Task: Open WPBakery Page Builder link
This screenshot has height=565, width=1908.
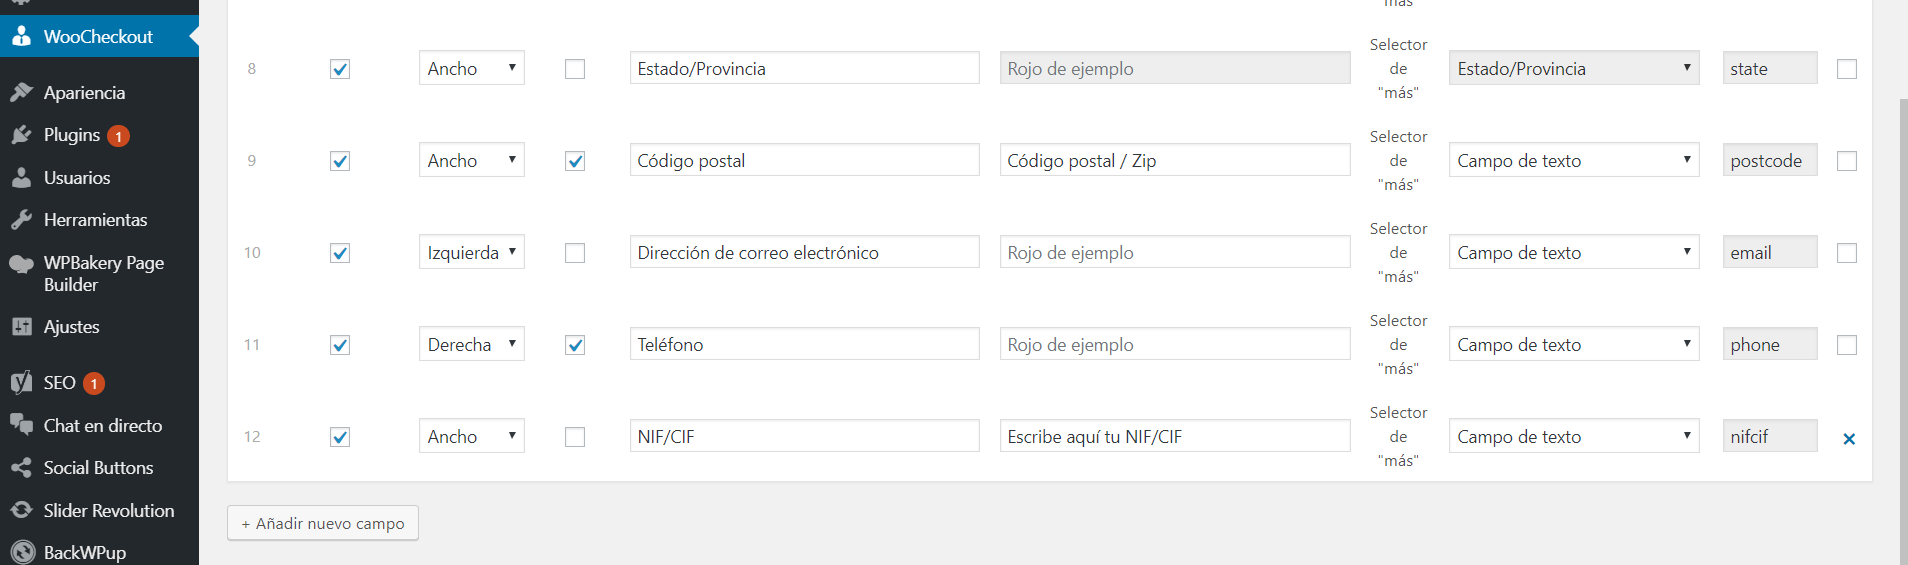Action: (x=103, y=273)
